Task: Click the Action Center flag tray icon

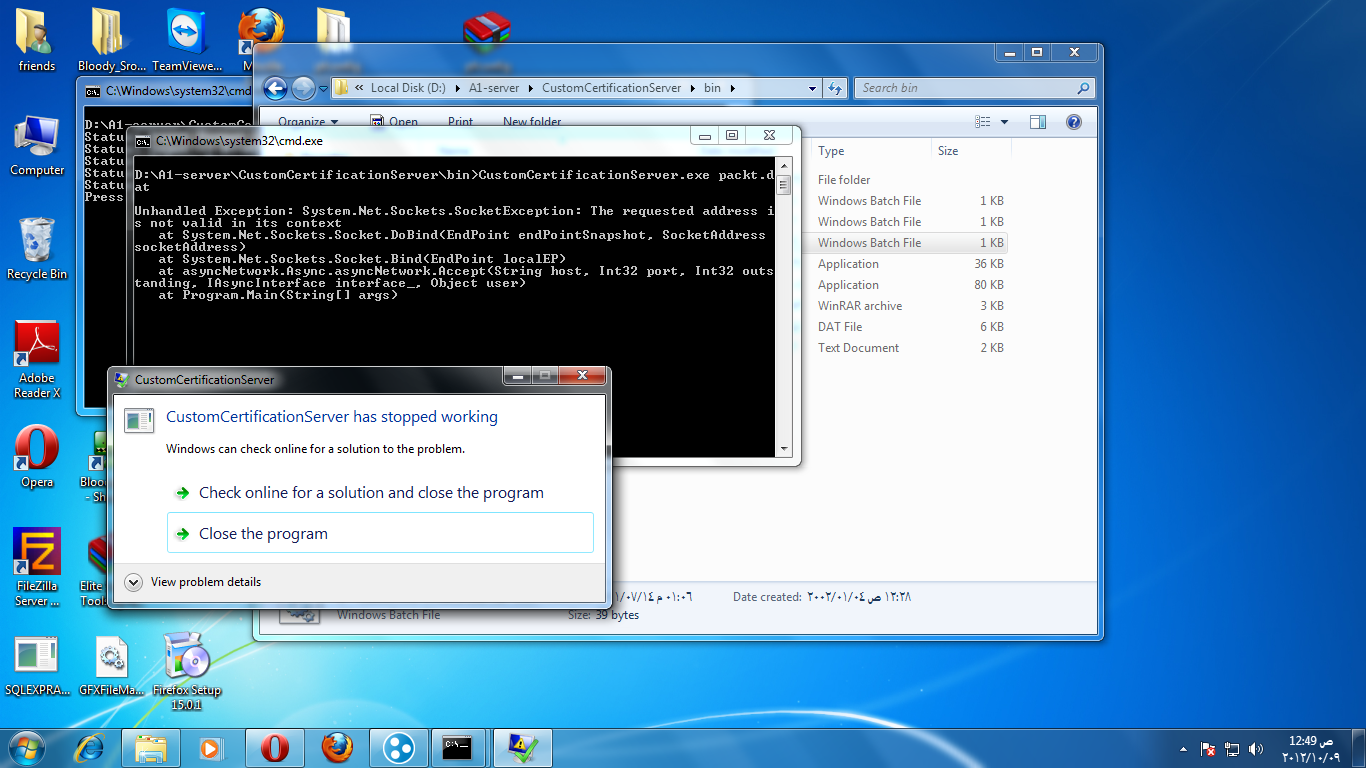Action: point(1209,748)
